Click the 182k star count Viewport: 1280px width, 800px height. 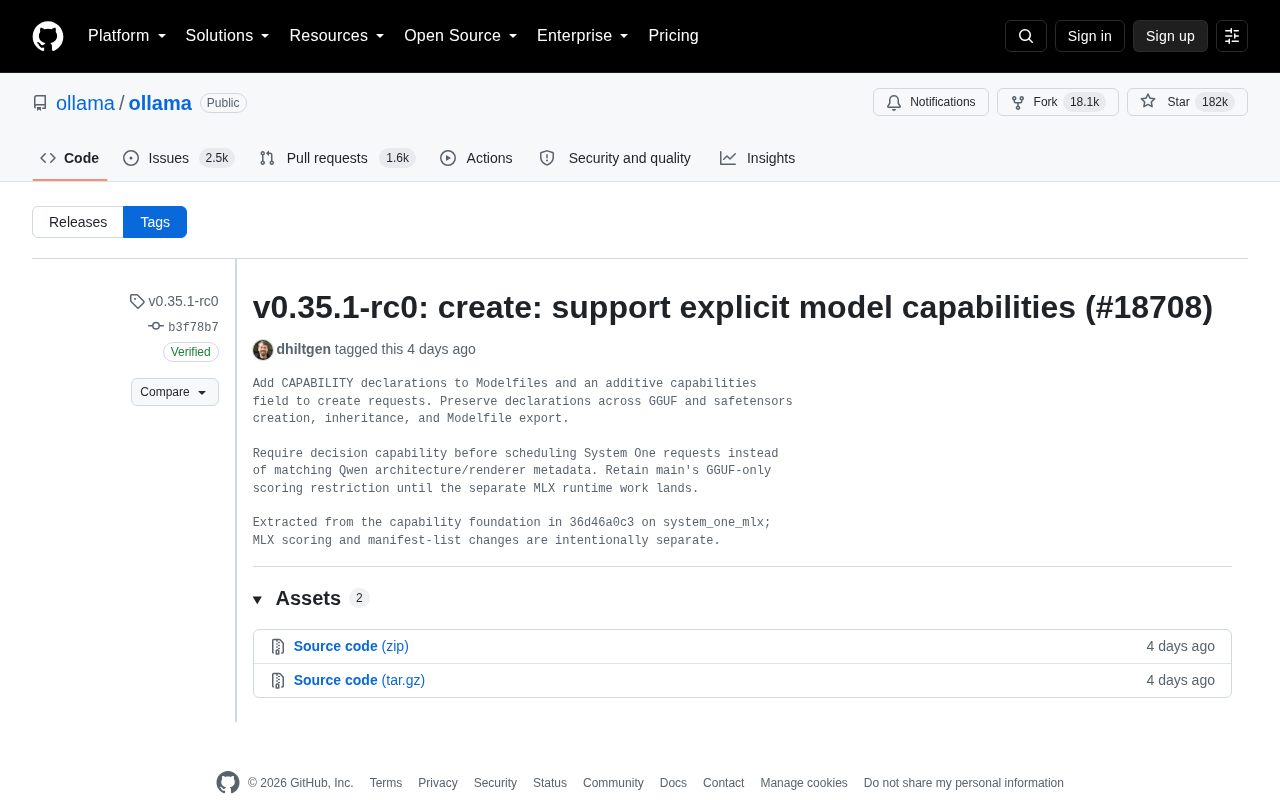[1215, 102]
